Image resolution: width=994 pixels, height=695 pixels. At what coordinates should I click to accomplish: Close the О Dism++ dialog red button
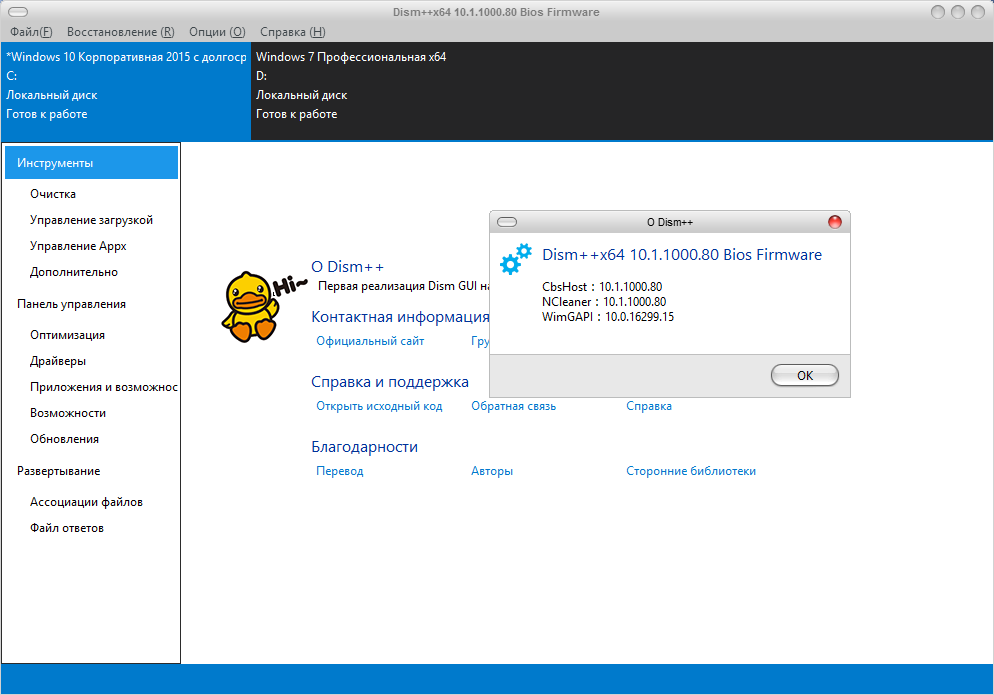click(x=835, y=222)
